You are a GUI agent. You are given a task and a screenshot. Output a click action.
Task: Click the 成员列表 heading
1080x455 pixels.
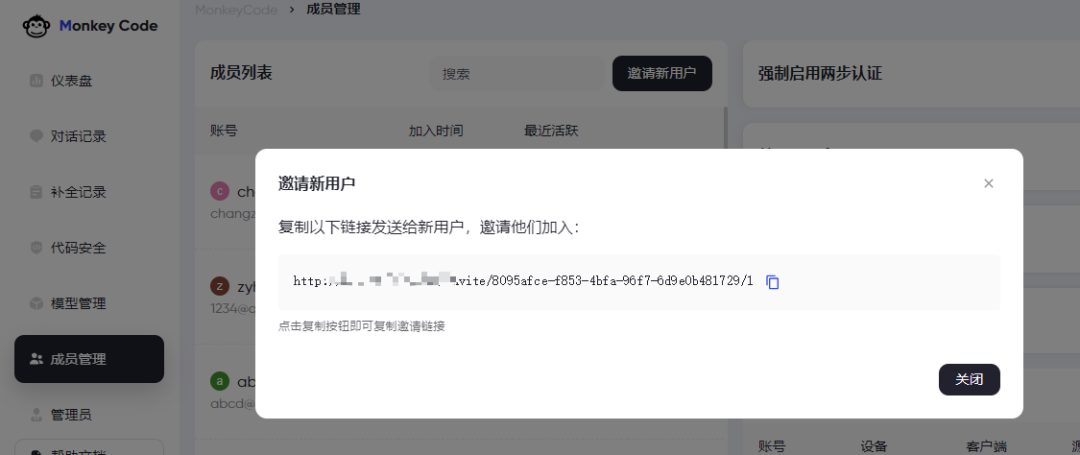[x=241, y=73]
